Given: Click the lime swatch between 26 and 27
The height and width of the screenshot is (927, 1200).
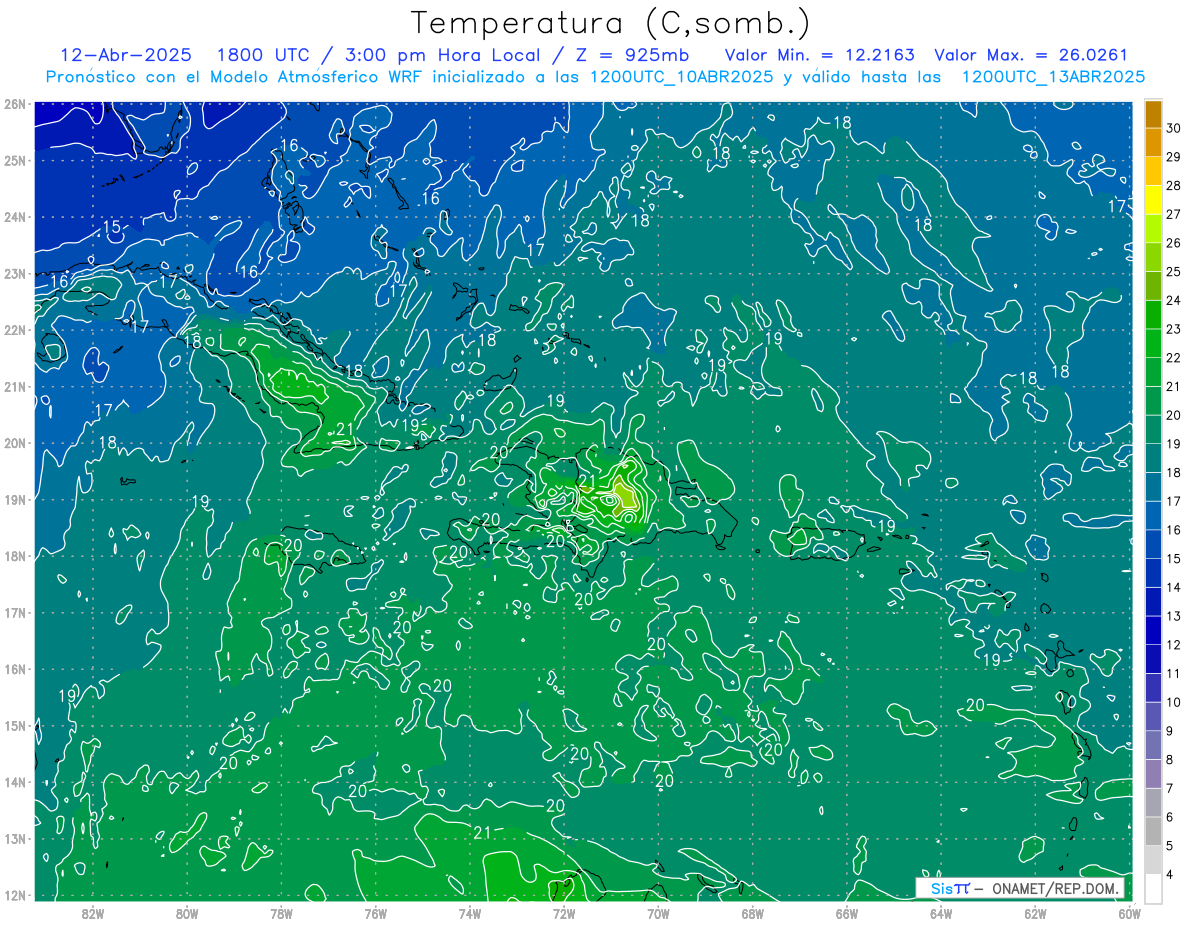Looking at the screenshot, I should click(1153, 229).
